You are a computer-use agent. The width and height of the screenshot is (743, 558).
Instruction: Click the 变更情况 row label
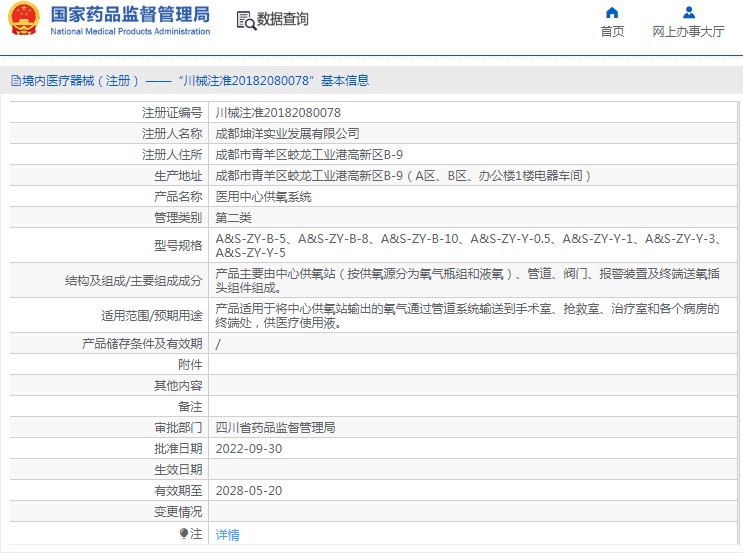(x=178, y=512)
